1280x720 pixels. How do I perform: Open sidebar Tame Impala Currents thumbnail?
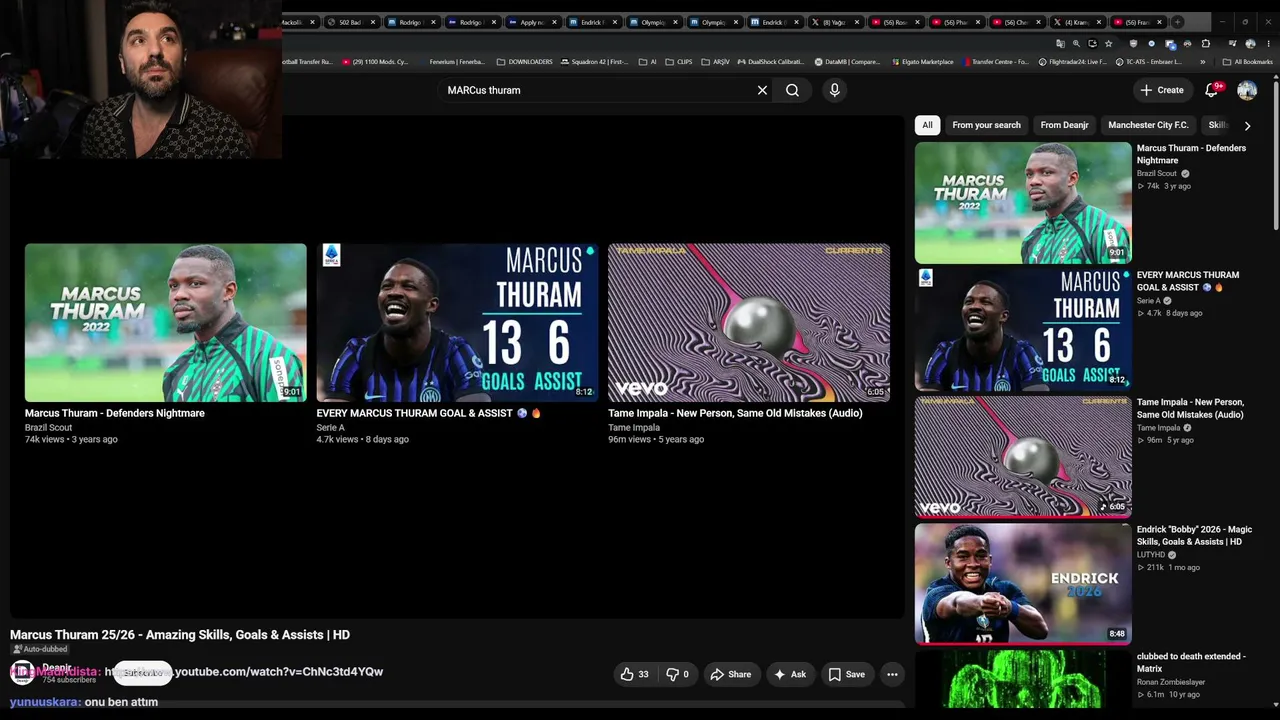pyautogui.click(x=1023, y=457)
